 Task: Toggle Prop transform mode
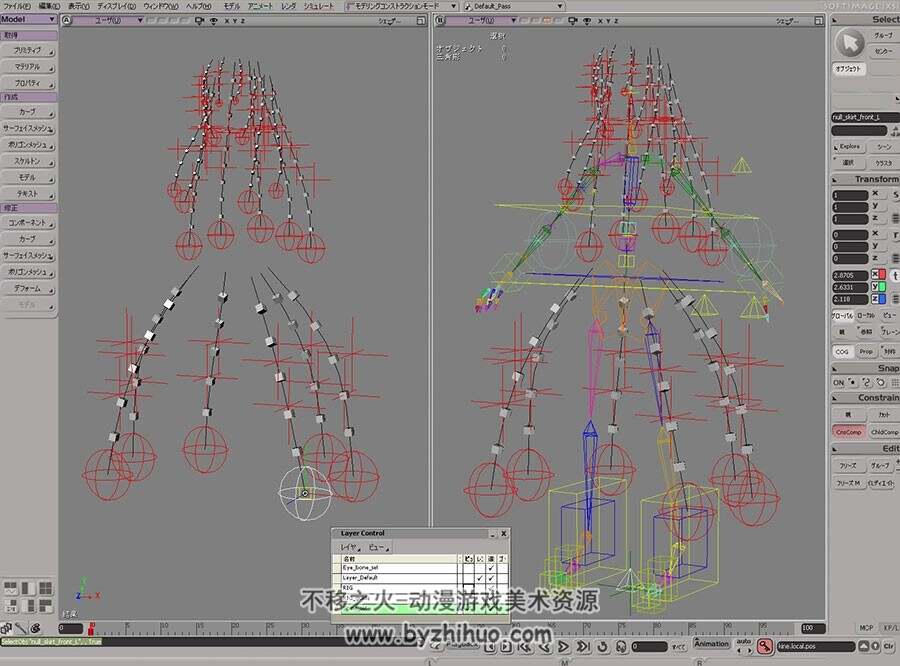coord(866,351)
